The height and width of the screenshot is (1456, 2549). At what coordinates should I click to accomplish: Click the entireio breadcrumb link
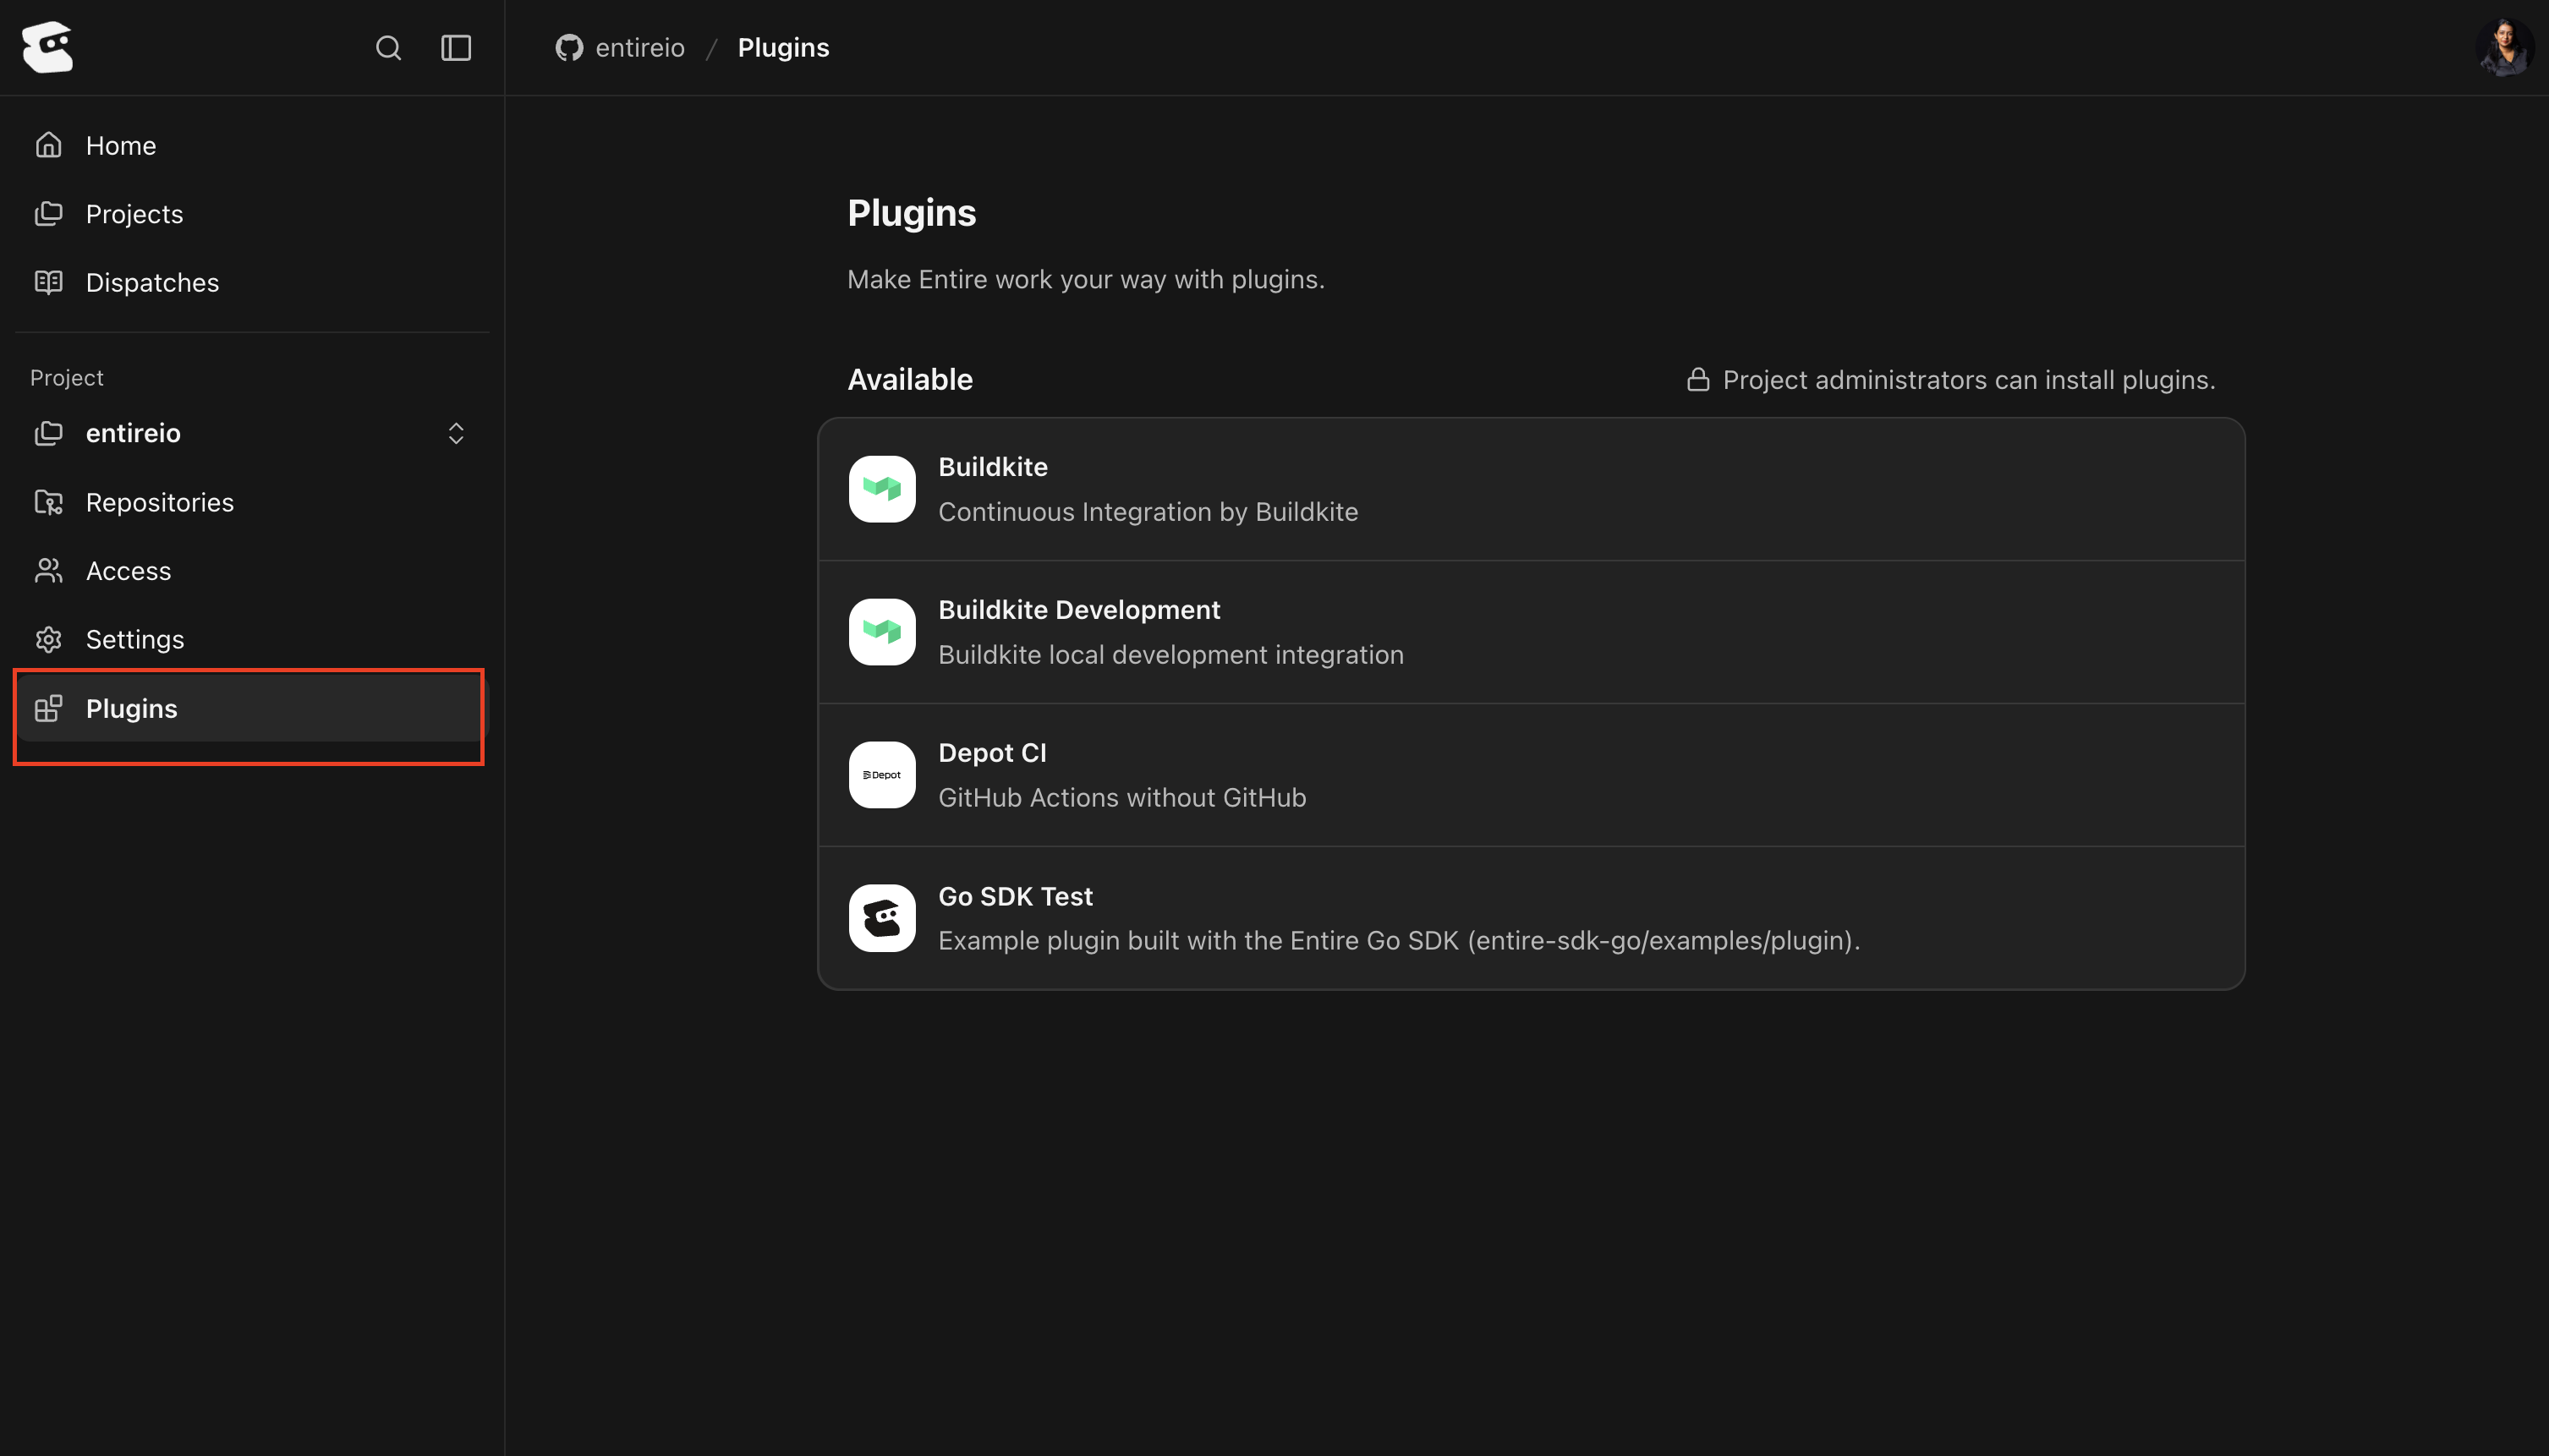[x=640, y=48]
